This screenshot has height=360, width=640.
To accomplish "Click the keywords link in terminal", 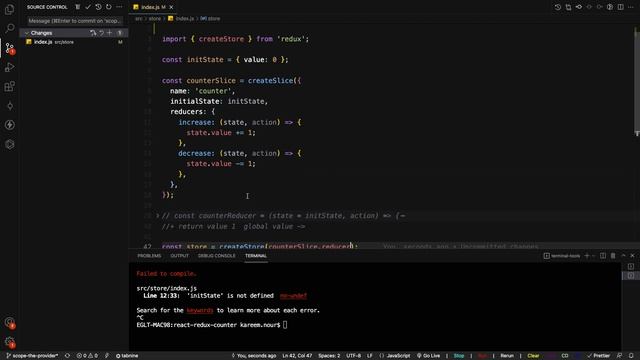I will point(200,310).
